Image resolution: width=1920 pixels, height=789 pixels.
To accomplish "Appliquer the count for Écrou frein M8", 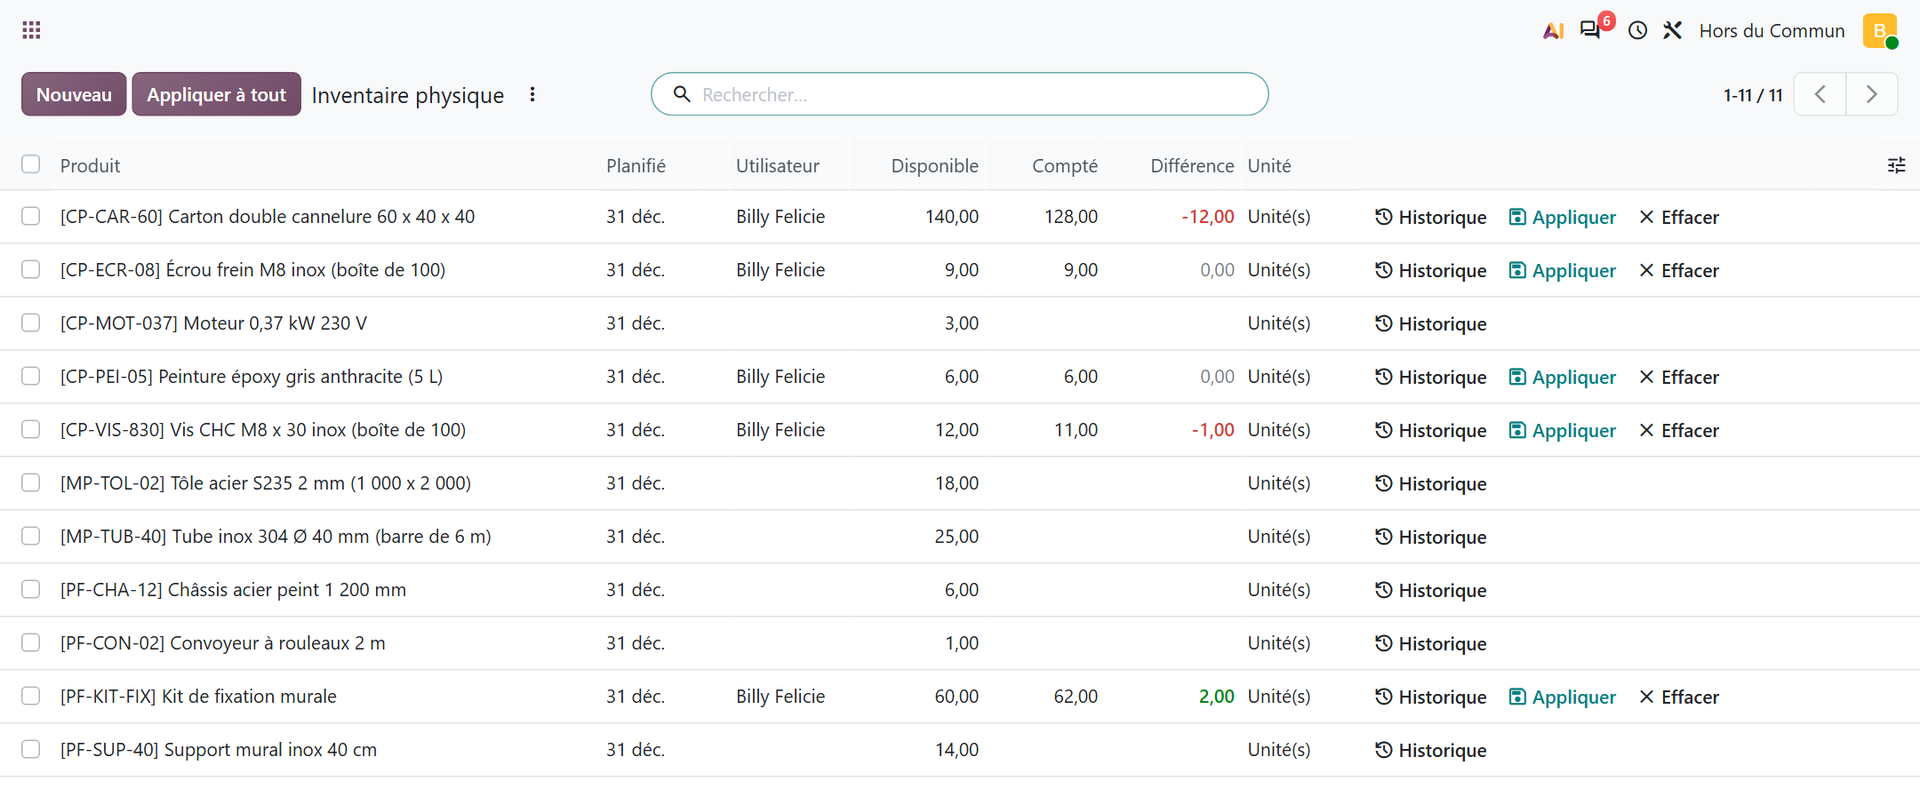I will (x=1562, y=270).
